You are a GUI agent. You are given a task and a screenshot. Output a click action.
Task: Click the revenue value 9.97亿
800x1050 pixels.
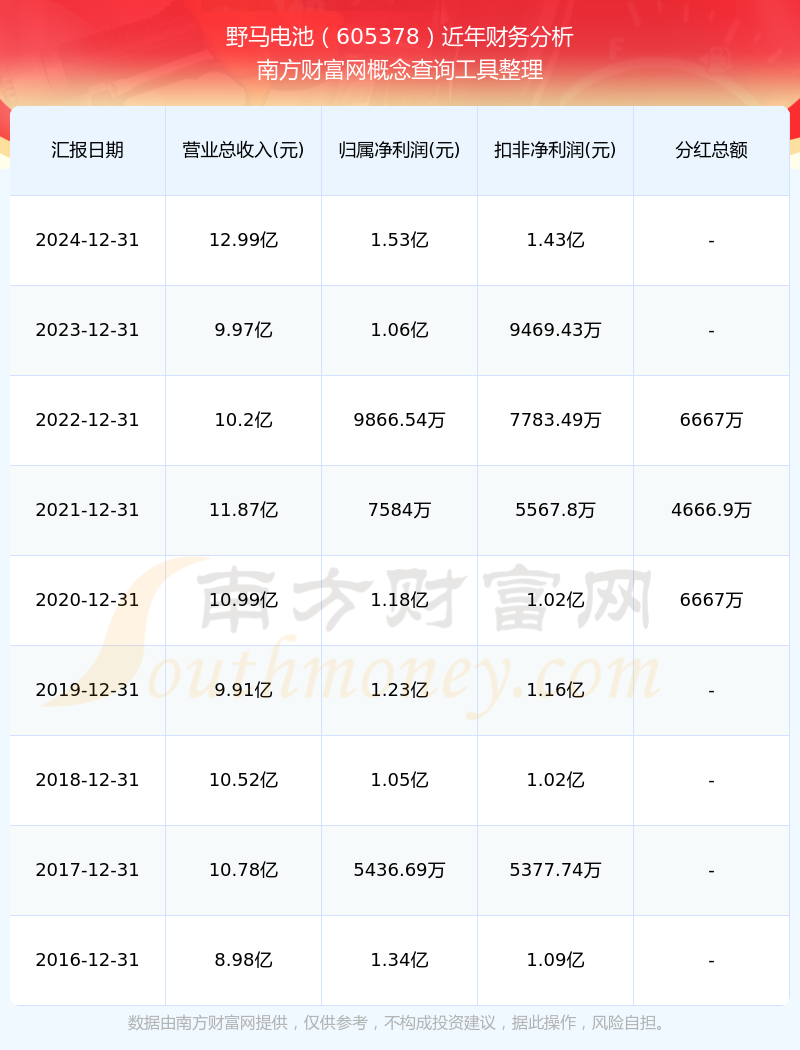tap(244, 330)
